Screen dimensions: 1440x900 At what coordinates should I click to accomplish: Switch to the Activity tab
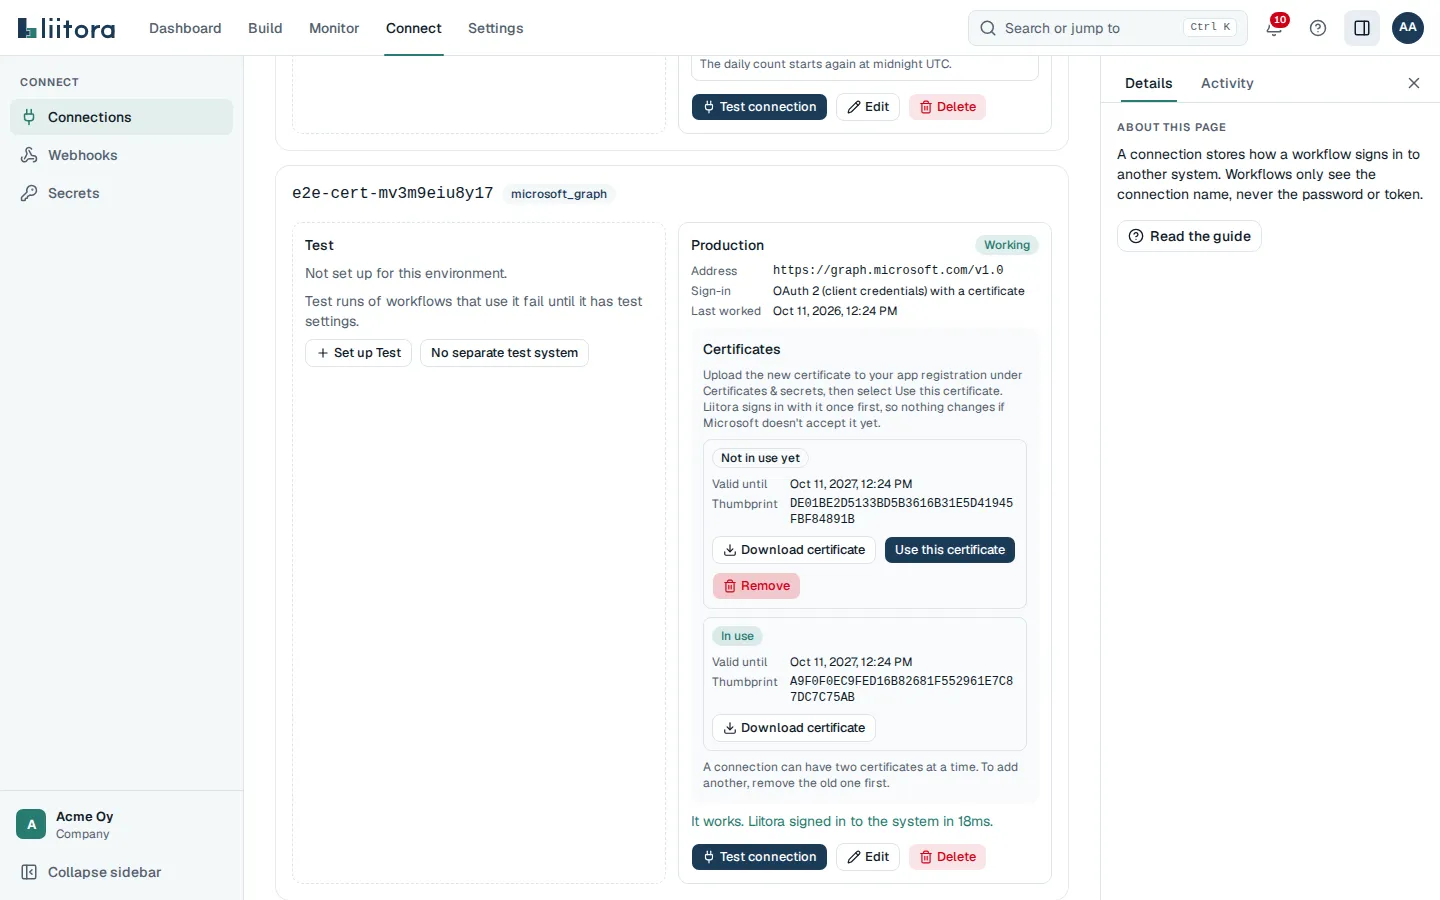[1227, 83]
